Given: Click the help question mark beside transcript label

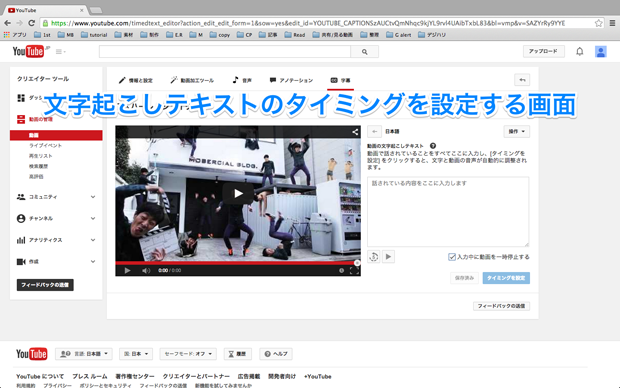Looking at the screenshot, I should [433, 146].
